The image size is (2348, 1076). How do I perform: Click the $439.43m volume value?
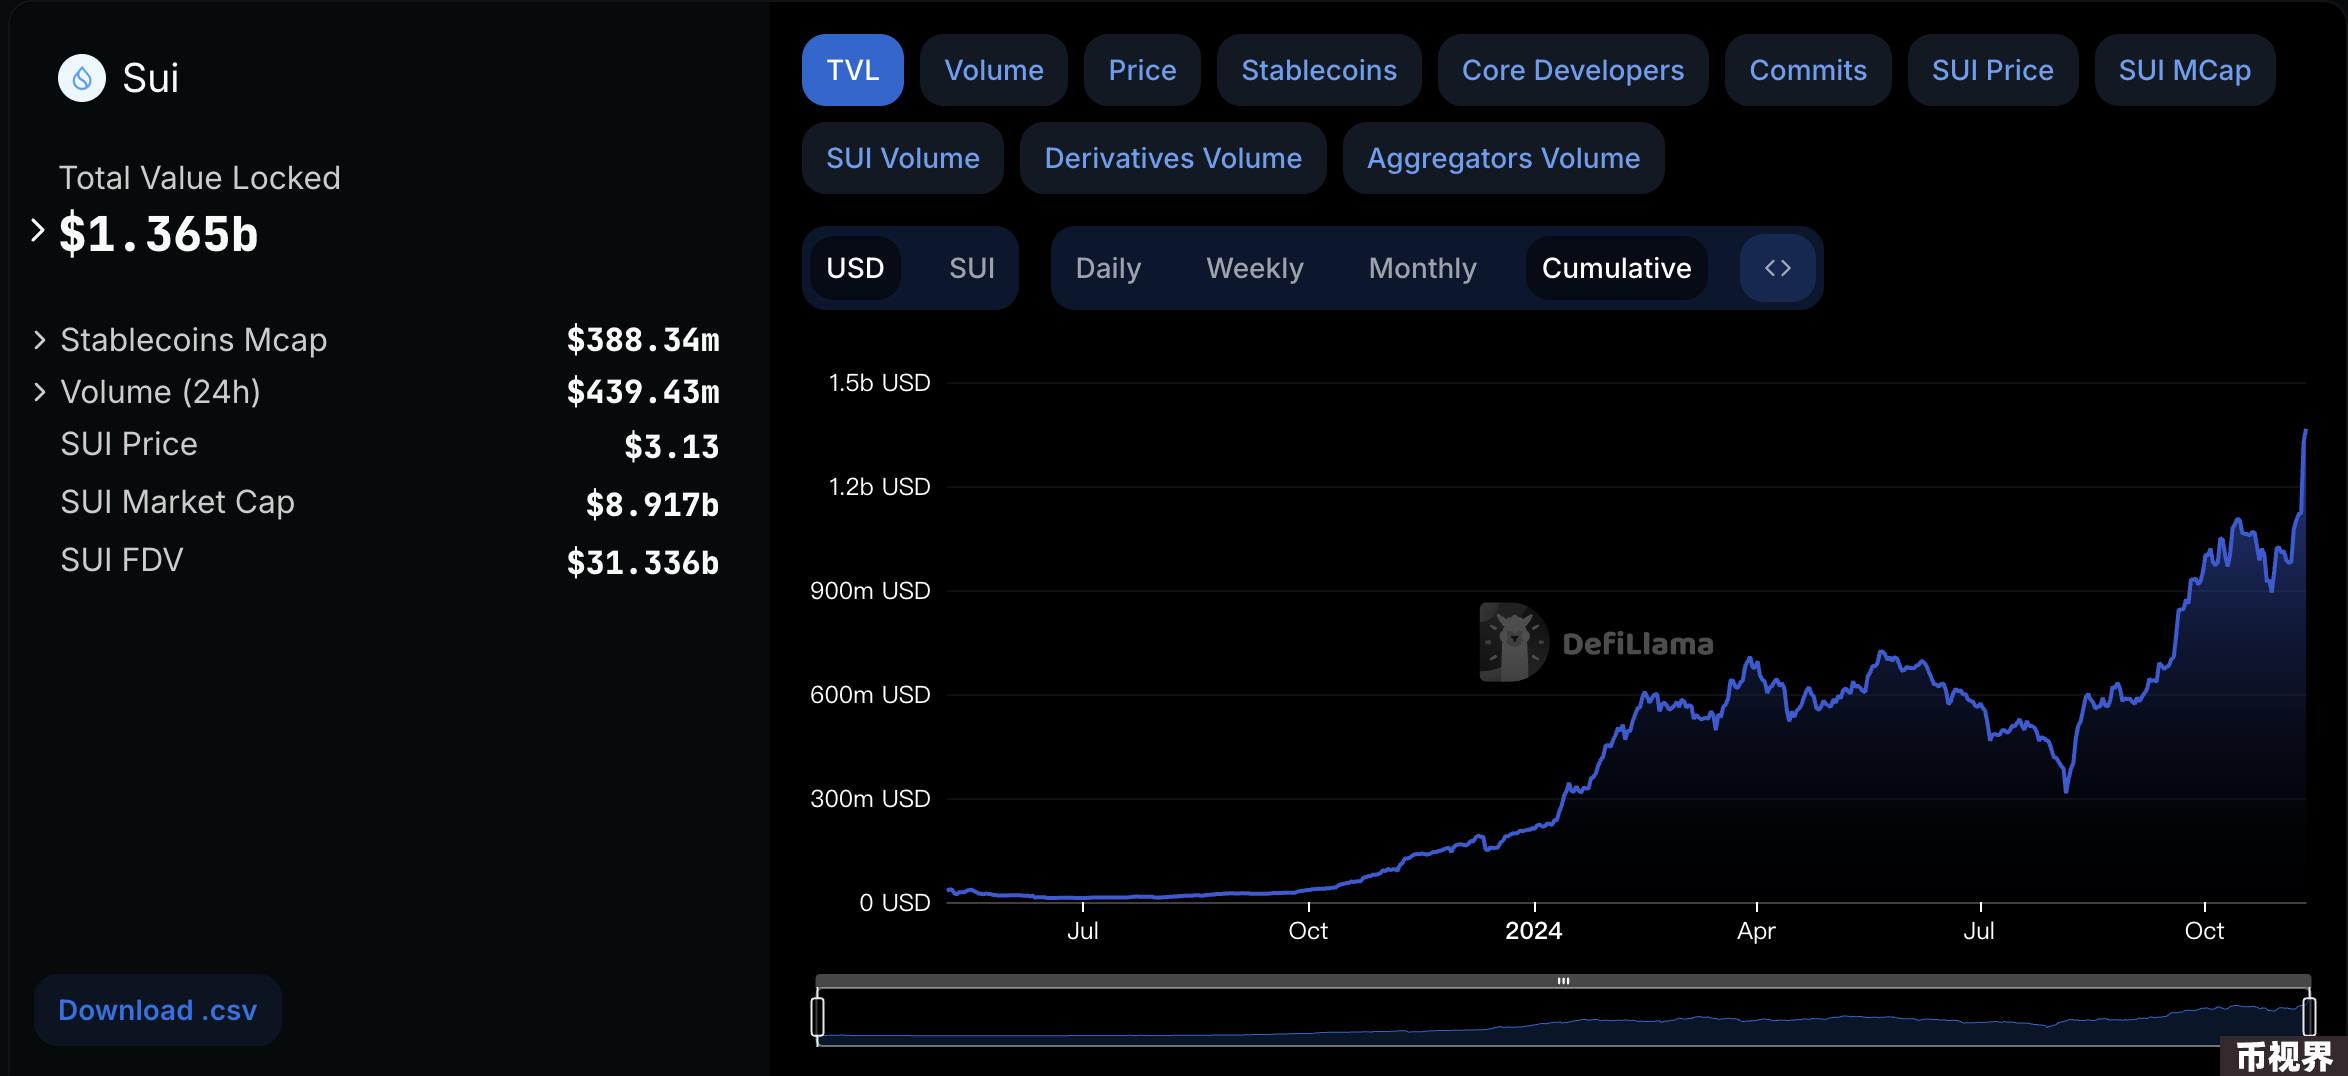click(x=643, y=392)
